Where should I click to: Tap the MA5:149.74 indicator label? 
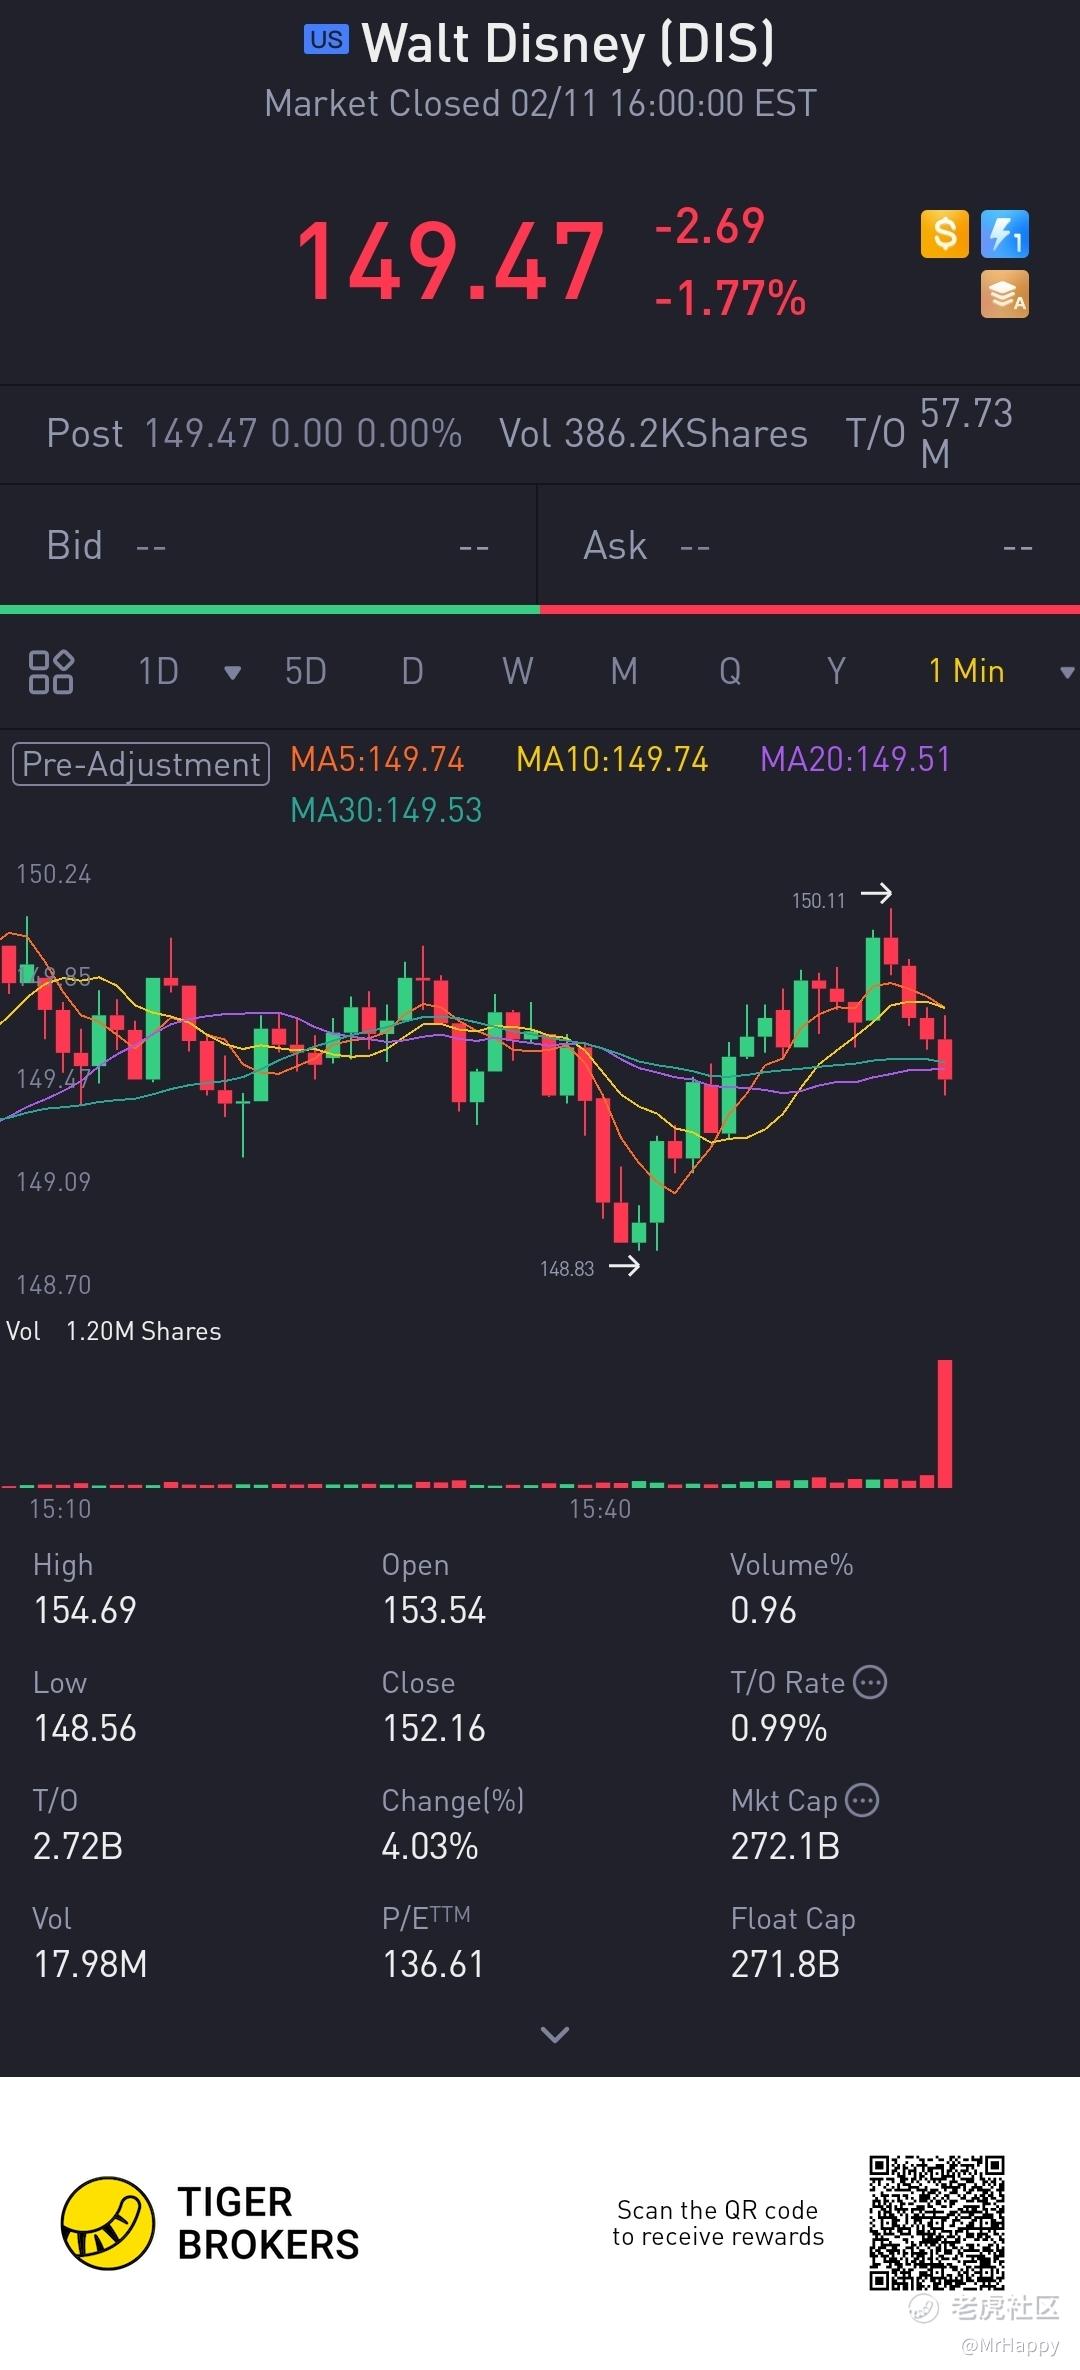377,759
